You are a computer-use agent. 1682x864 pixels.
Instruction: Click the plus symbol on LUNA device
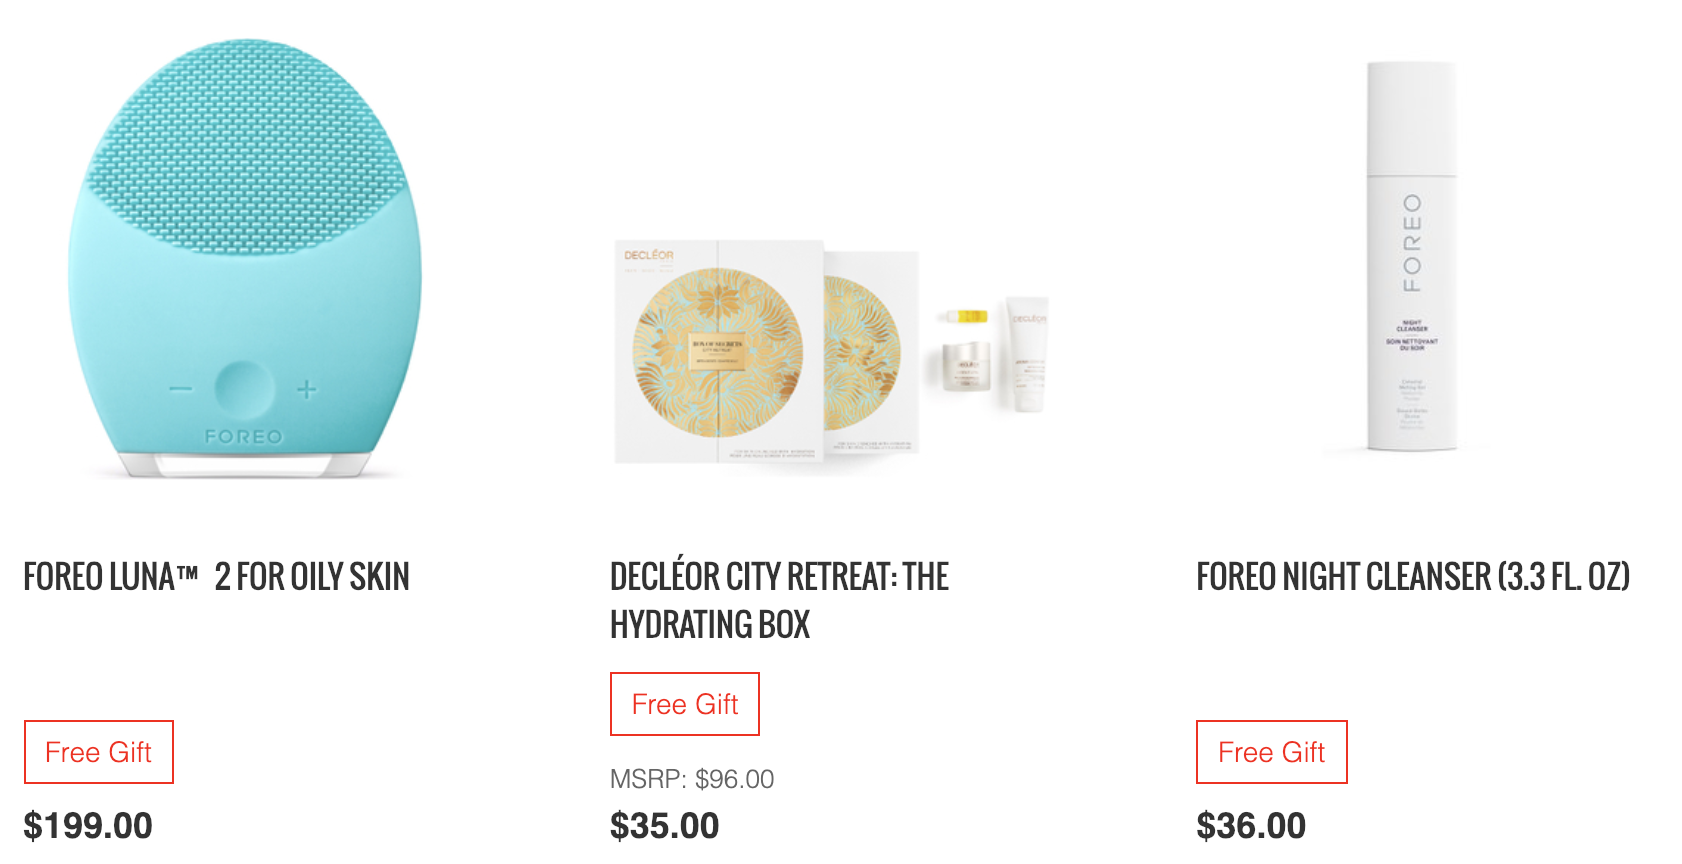coord(307,389)
